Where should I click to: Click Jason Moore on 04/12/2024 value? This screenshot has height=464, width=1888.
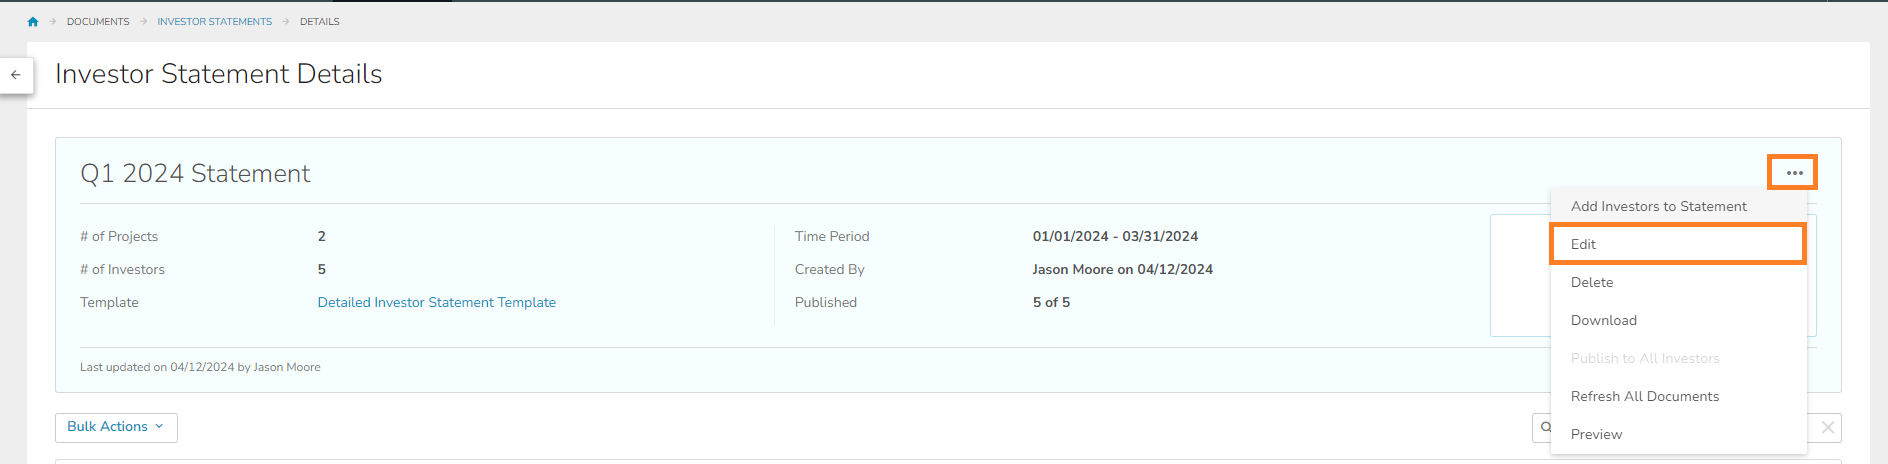tap(1123, 269)
